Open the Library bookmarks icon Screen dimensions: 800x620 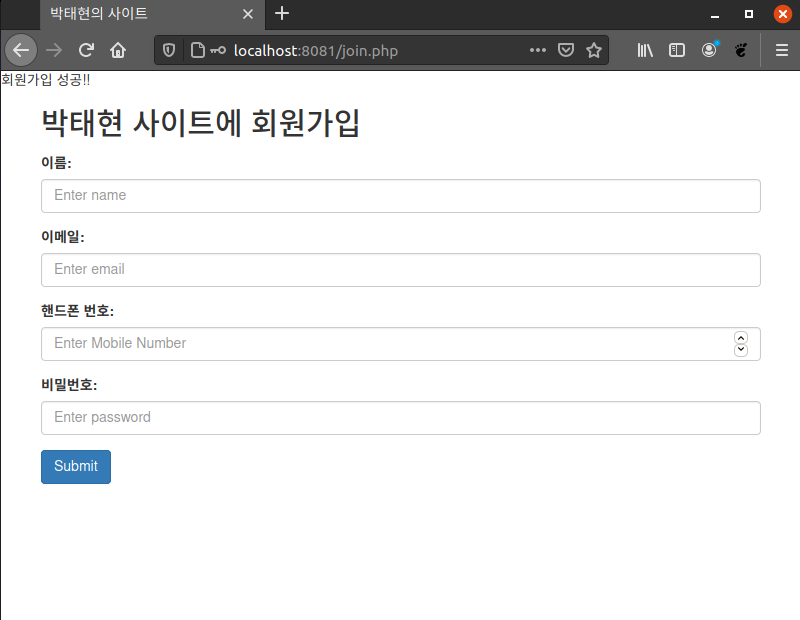tap(645, 50)
